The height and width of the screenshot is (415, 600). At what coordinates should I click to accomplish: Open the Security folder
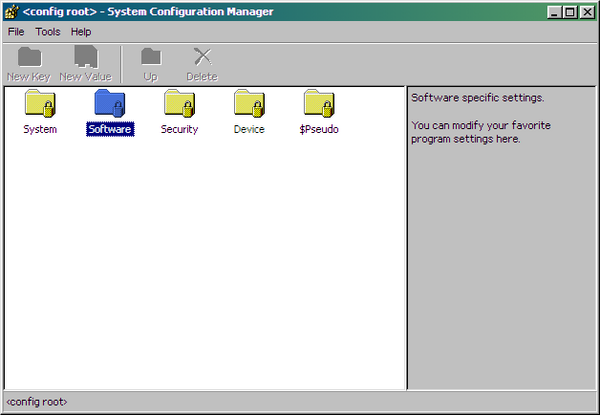point(180,105)
